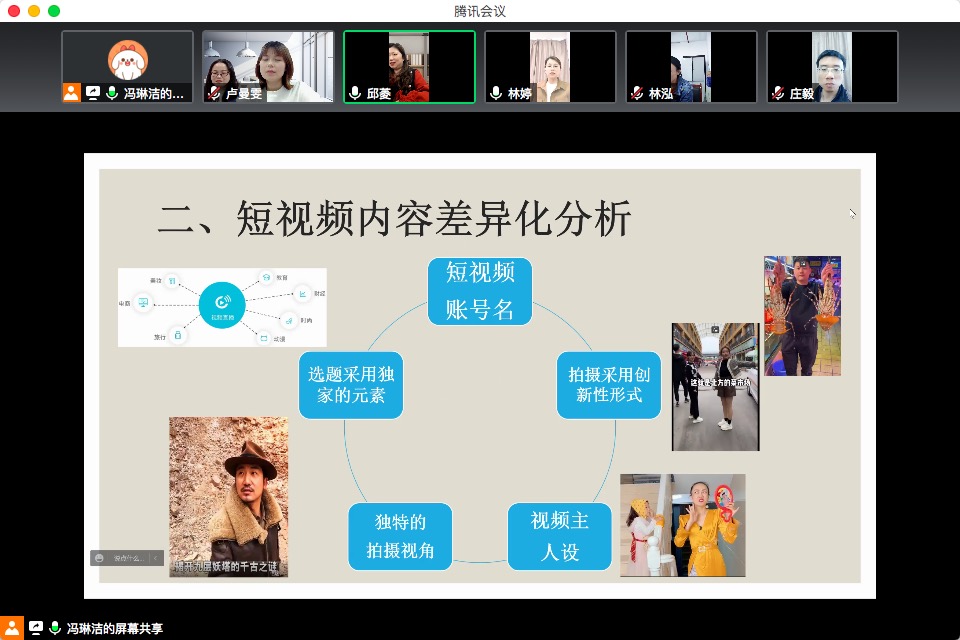Click the 短视频账号名 blue box
Image resolution: width=960 pixels, height=640 pixels.
(x=479, y=291)
